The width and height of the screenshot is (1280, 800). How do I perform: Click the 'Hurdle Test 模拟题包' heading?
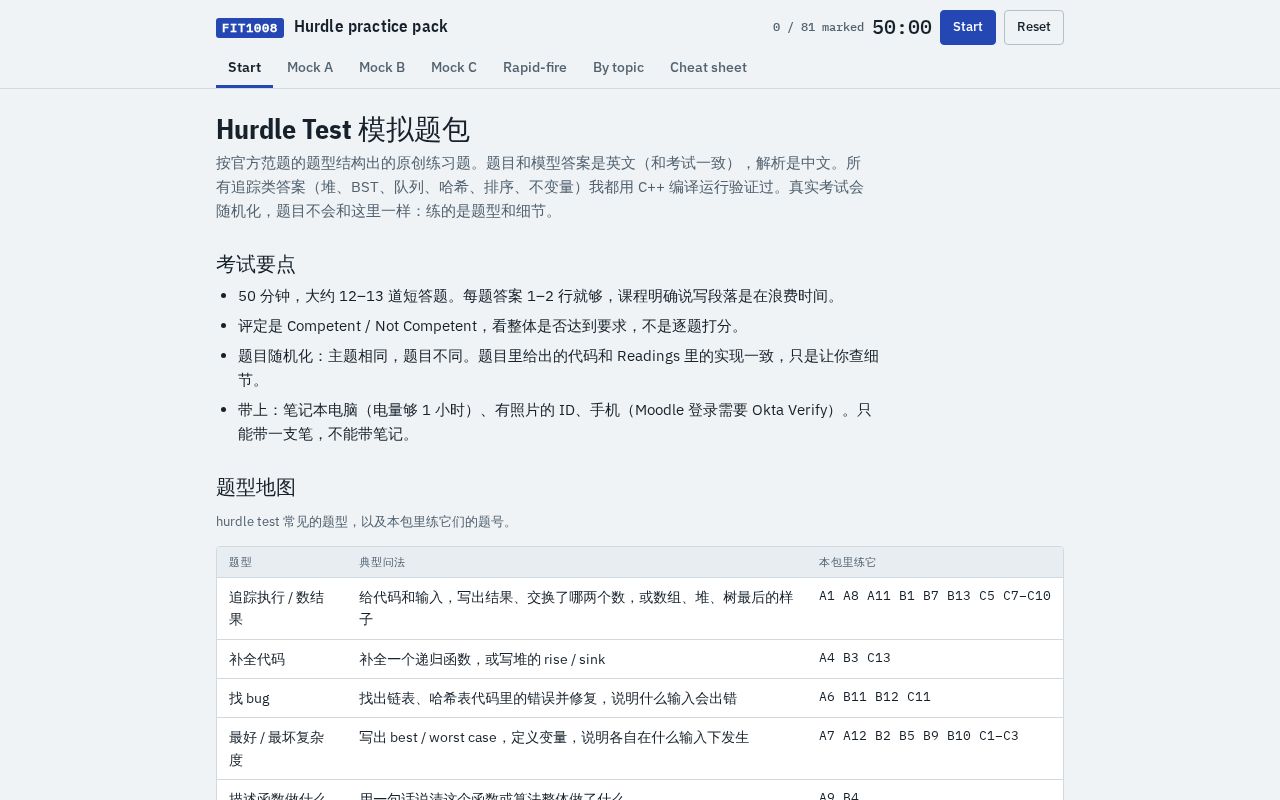click(343, 130)
